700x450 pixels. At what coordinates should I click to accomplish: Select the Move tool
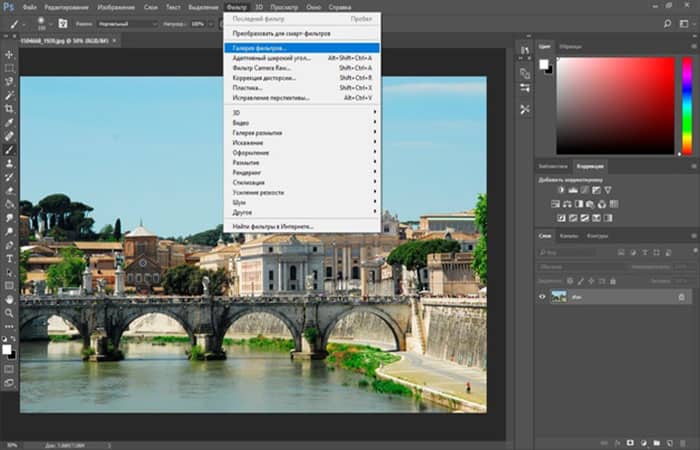click(9, 54)
